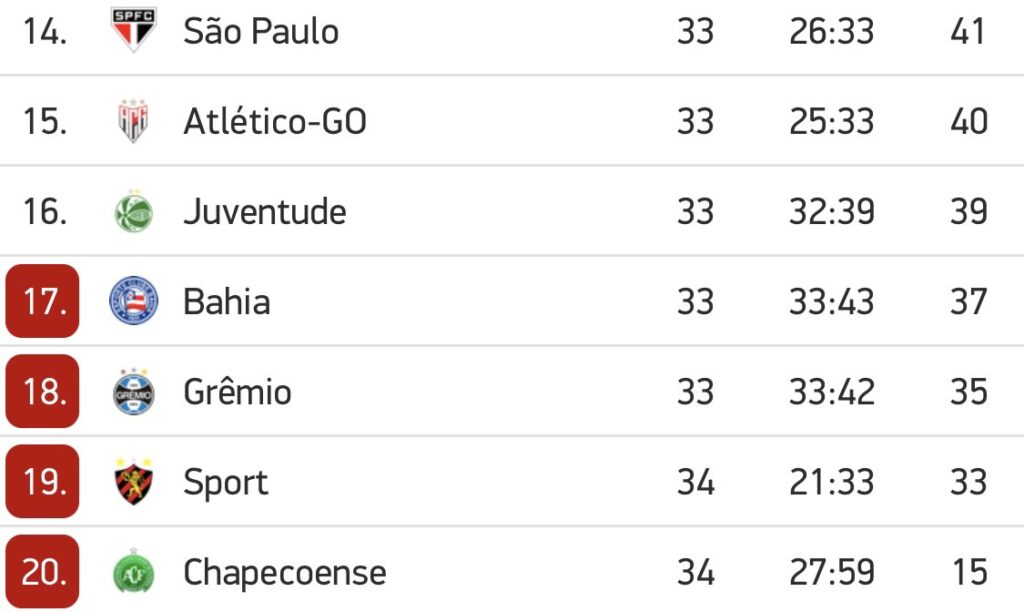Click the red 17. relegation position badge
This screenshot has height=612, width=1024.
[x=42, y=301]
